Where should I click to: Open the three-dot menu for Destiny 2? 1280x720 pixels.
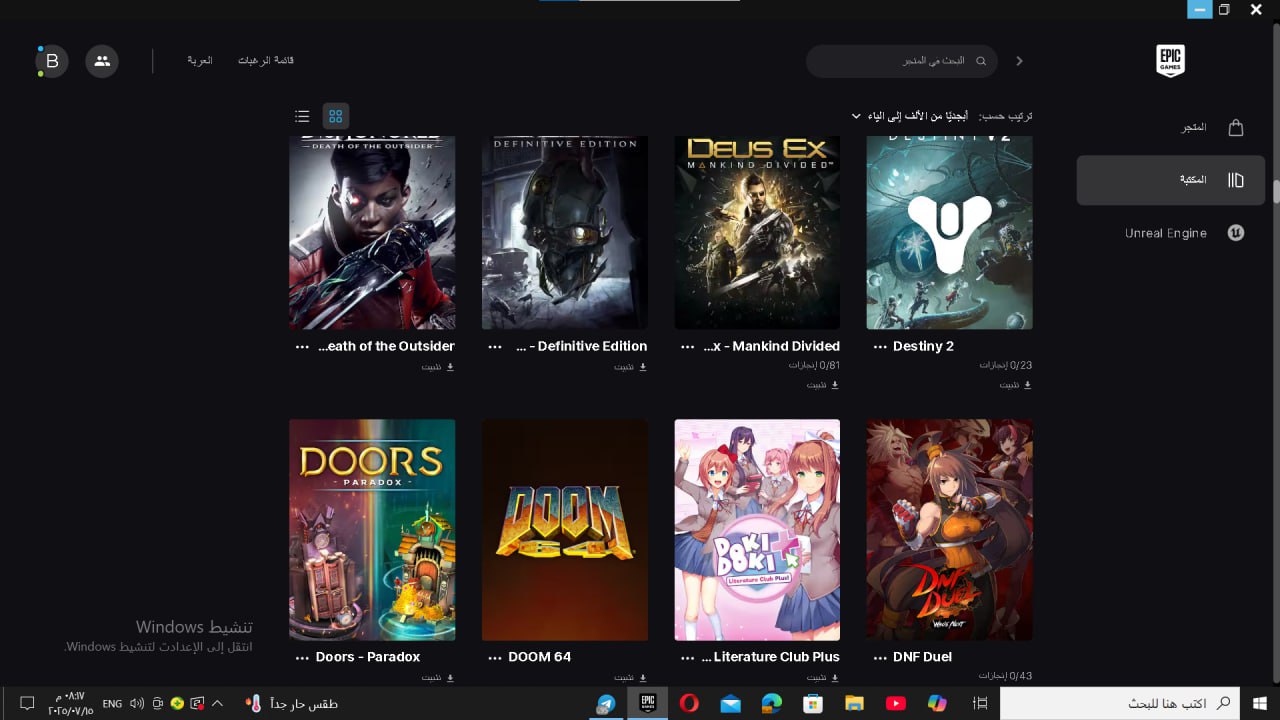coord(880,347)
